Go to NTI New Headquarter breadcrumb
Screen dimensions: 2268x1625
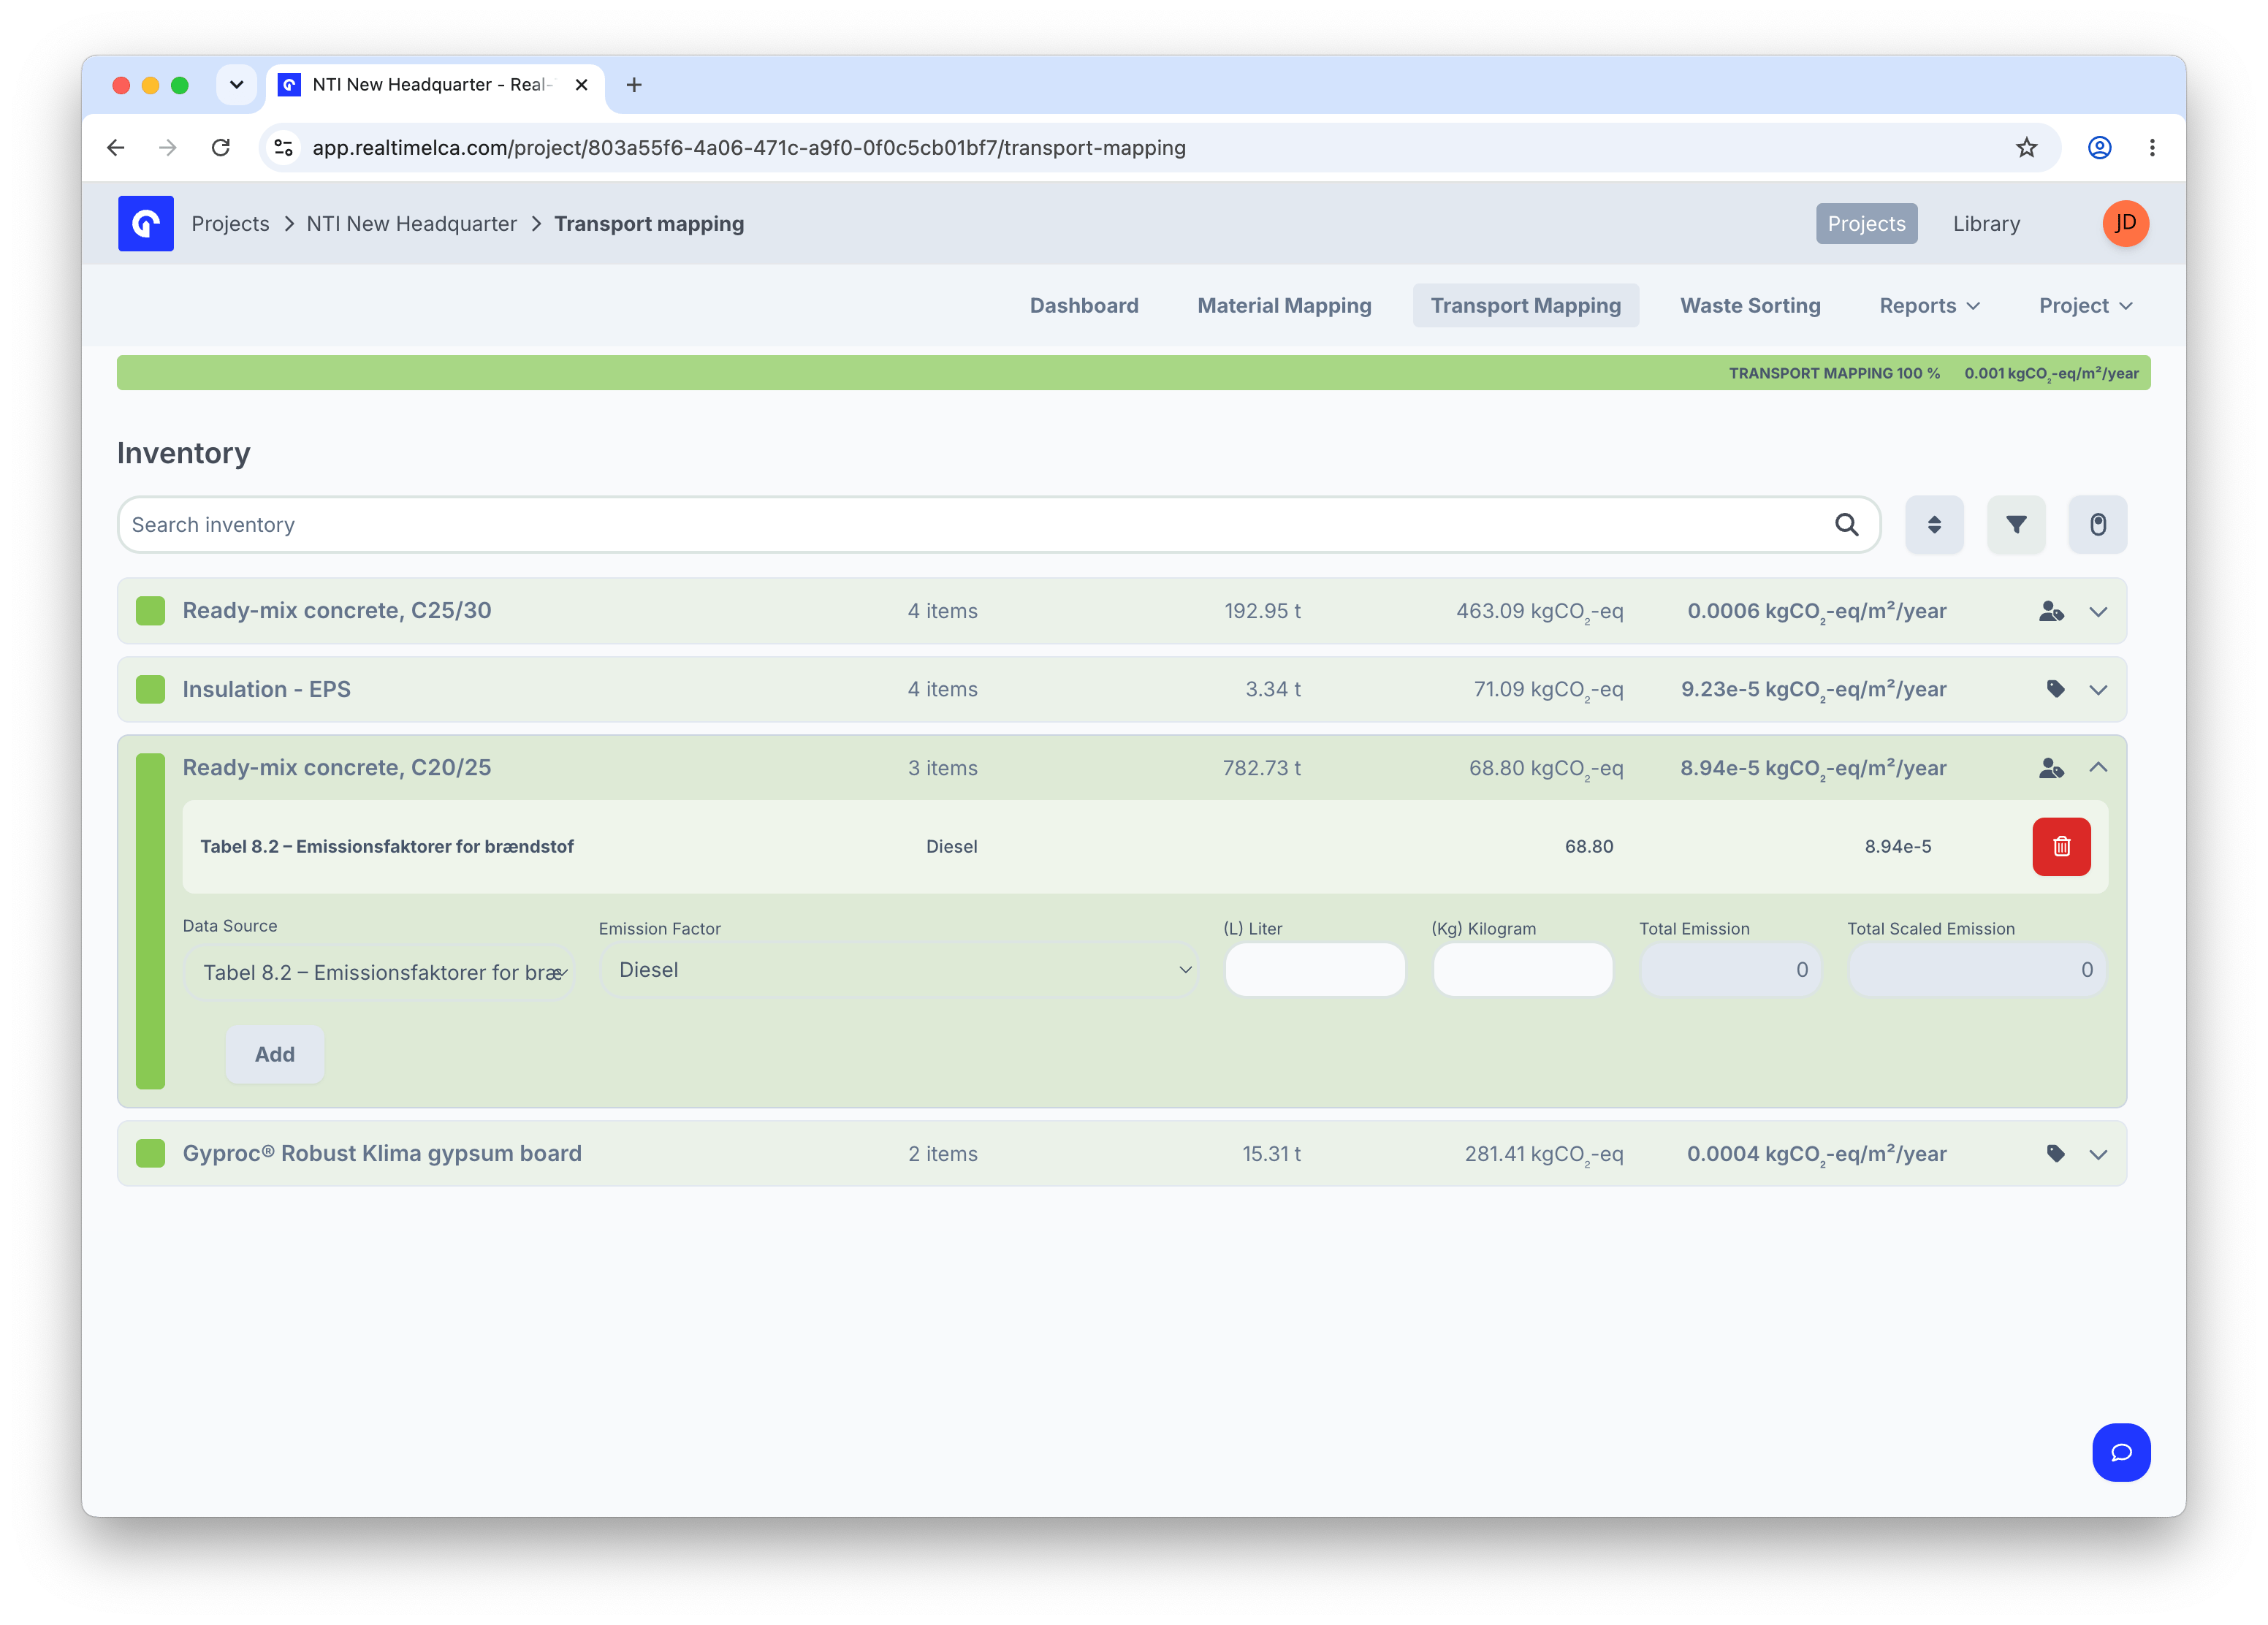click(411, 223)
